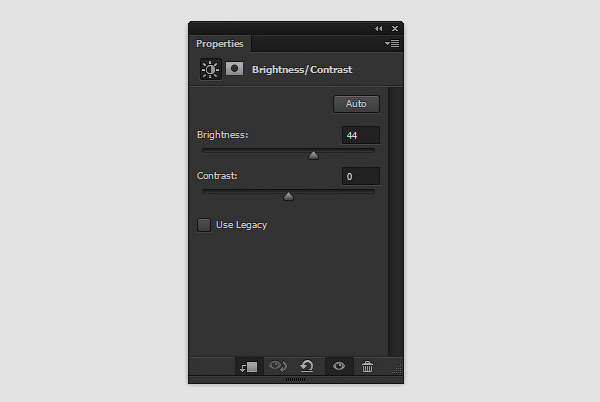This screenshot has width=600, height=402.
Task: Clip adjustment to layer below icon
Action: [249, 367]
